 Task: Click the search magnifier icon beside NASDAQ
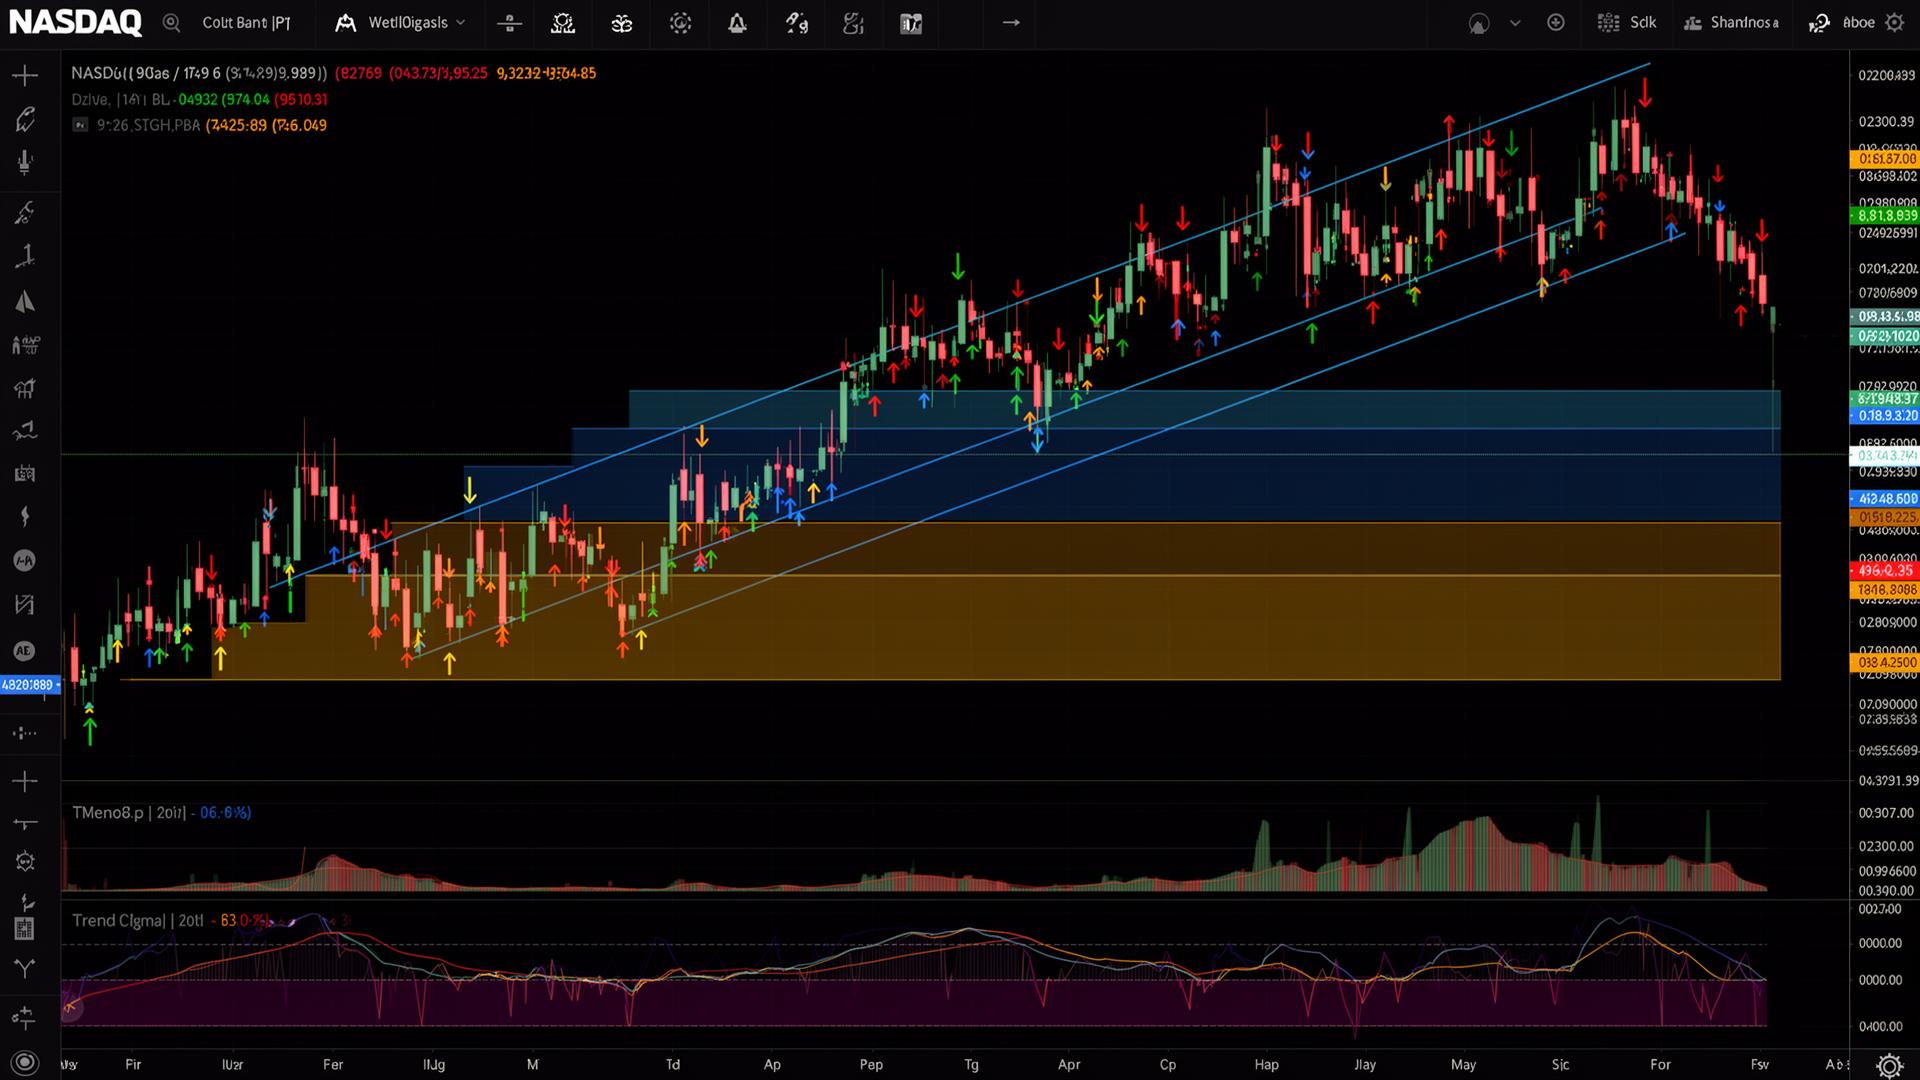(172, 23)
